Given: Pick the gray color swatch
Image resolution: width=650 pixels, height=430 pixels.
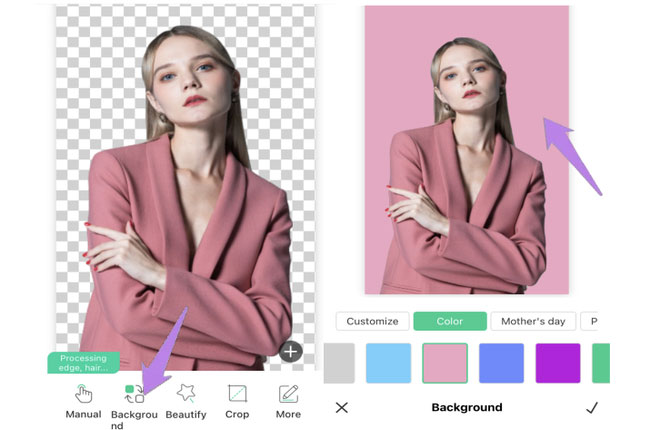Looking at the screenshot, I should pyautogui.click(x=339, y=363).
